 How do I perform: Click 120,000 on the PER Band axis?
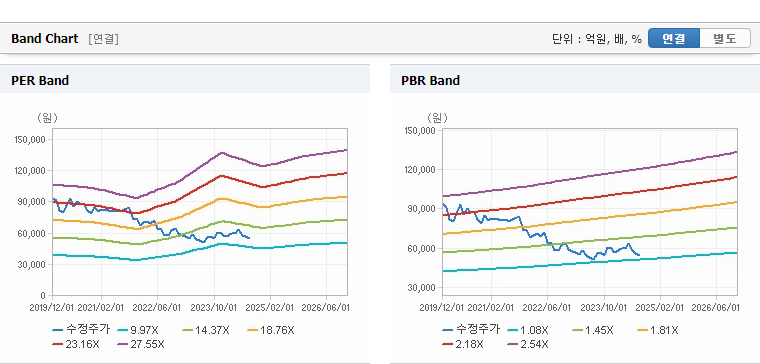[x=31, y=171]
